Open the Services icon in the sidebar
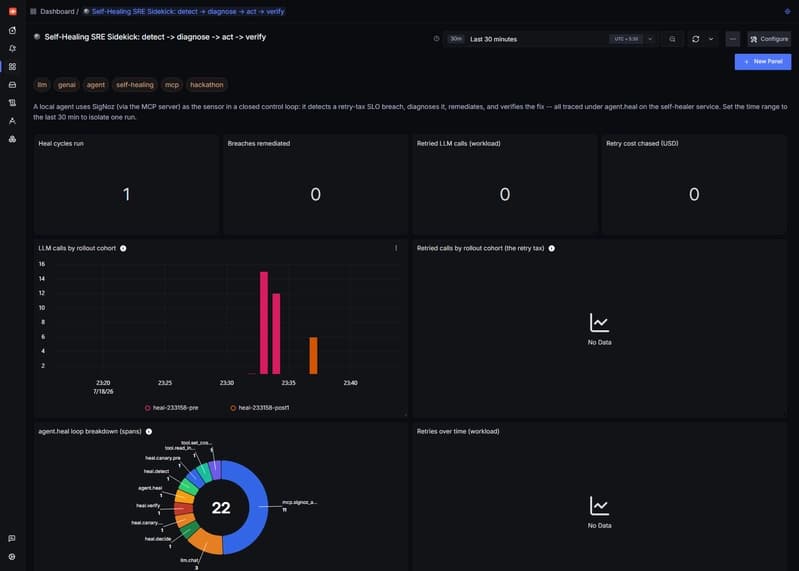The height and width of the screenshot is (571, 799). pos(12,31)
